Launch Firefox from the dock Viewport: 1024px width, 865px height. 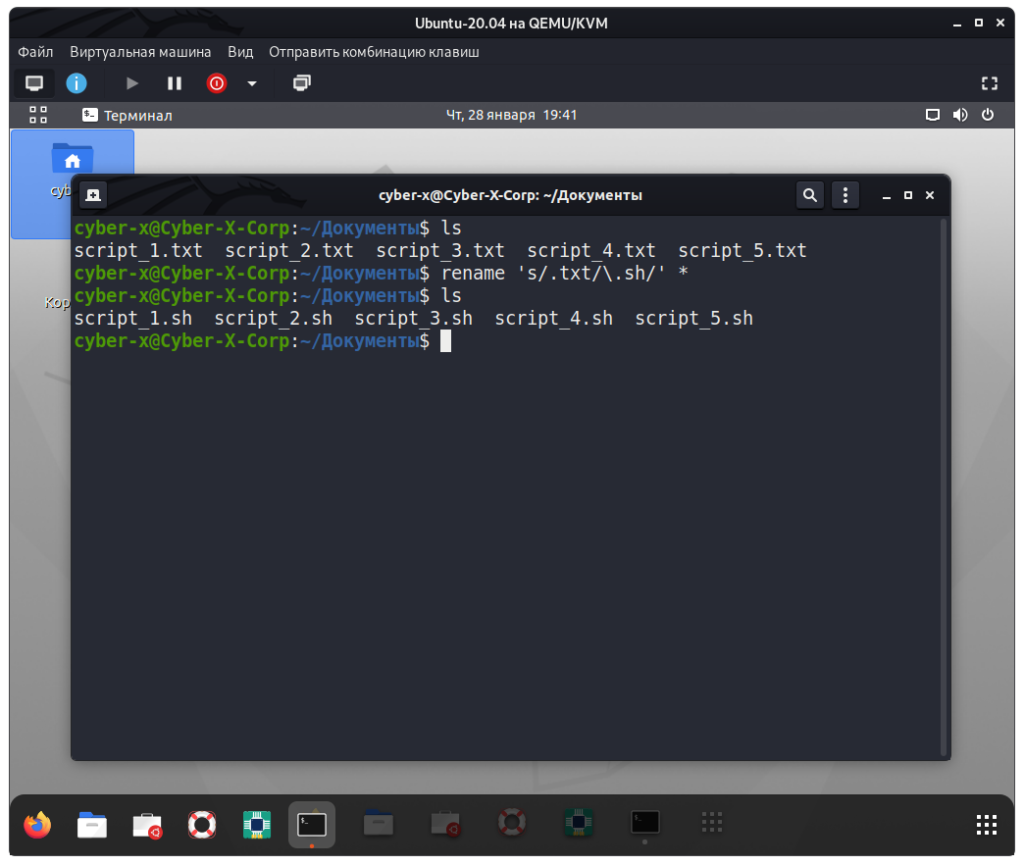pos(38,824)
